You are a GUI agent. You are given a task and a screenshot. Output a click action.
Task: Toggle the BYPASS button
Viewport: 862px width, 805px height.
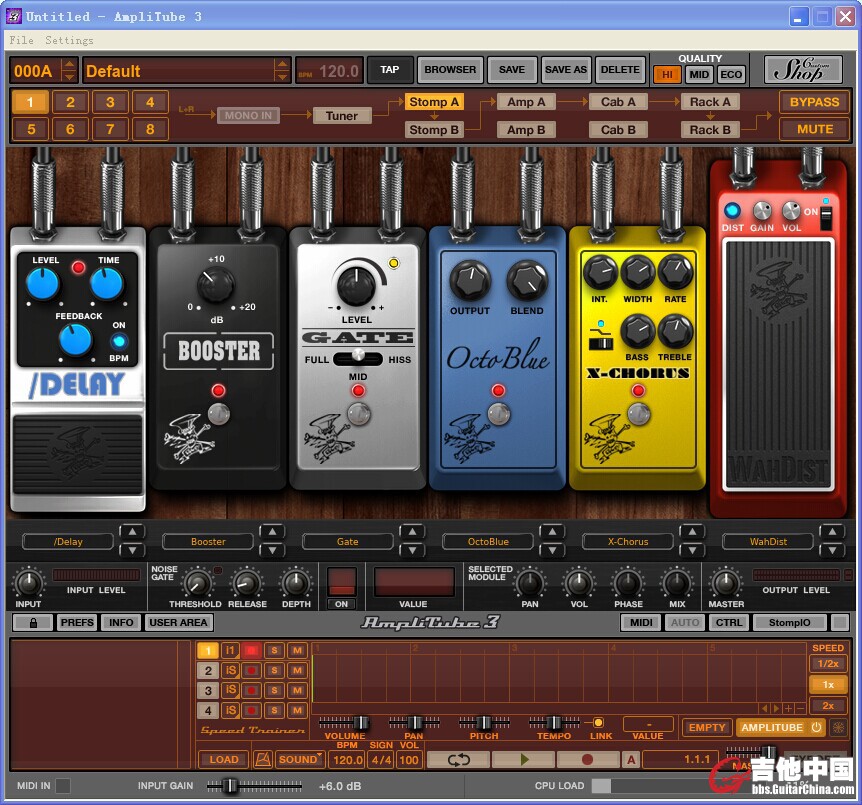(x=814, y=102)
